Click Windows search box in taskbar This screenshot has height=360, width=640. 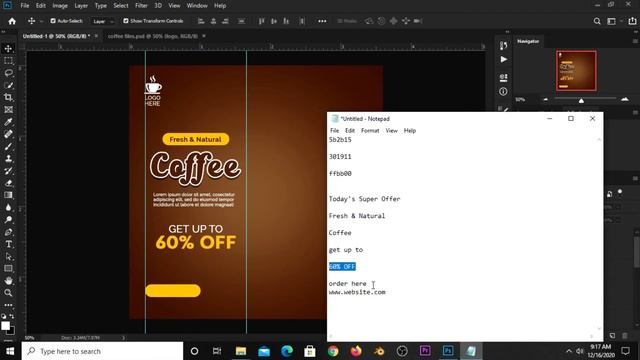click(x=102, y=351)
